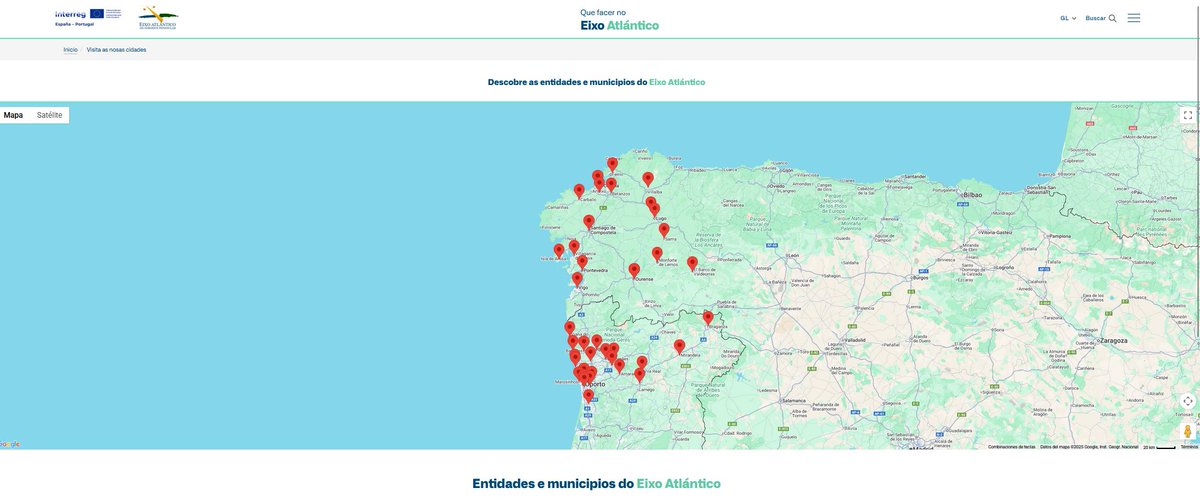The width and height of the screenshot is (1200, 500).
Task: Click the map pin at Vilalba
Action: (648, 179)
